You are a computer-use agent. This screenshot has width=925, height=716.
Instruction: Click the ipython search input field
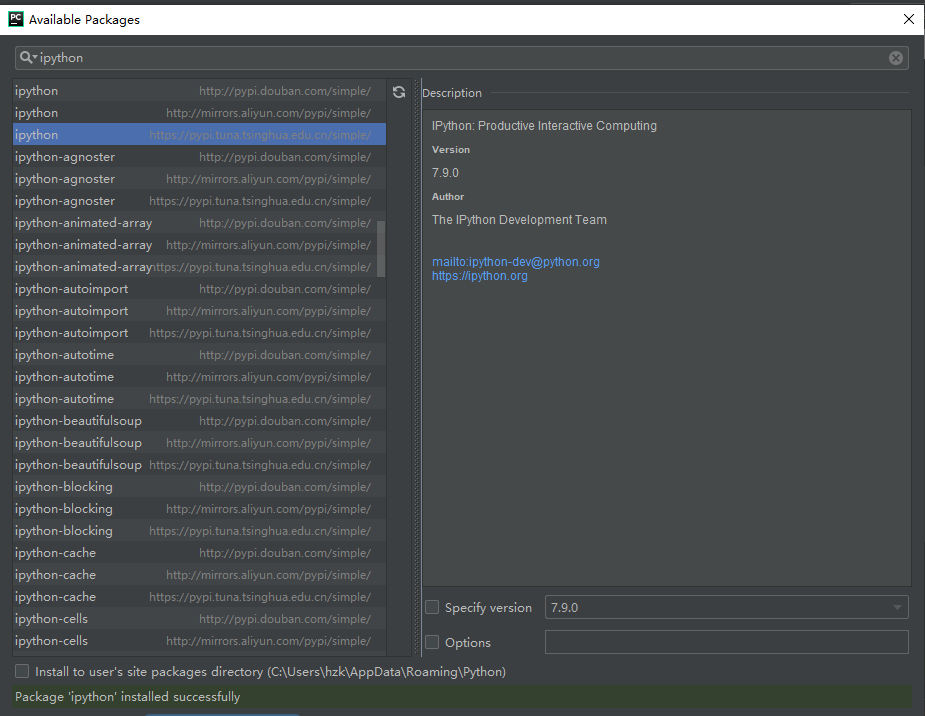(461, 58)
